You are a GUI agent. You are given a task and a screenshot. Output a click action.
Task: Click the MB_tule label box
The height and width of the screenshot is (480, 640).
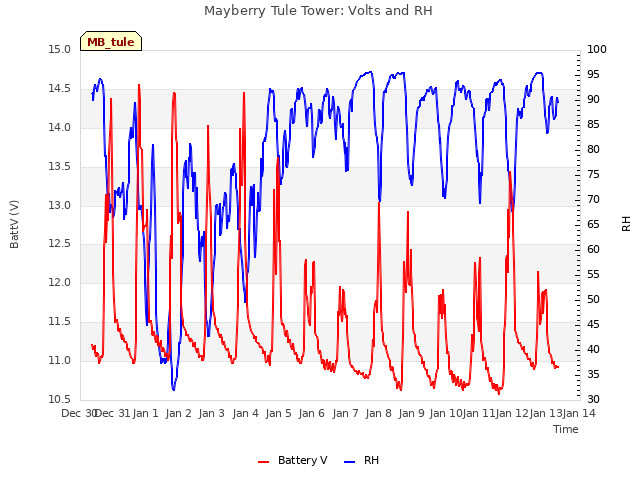click(111, 41)
